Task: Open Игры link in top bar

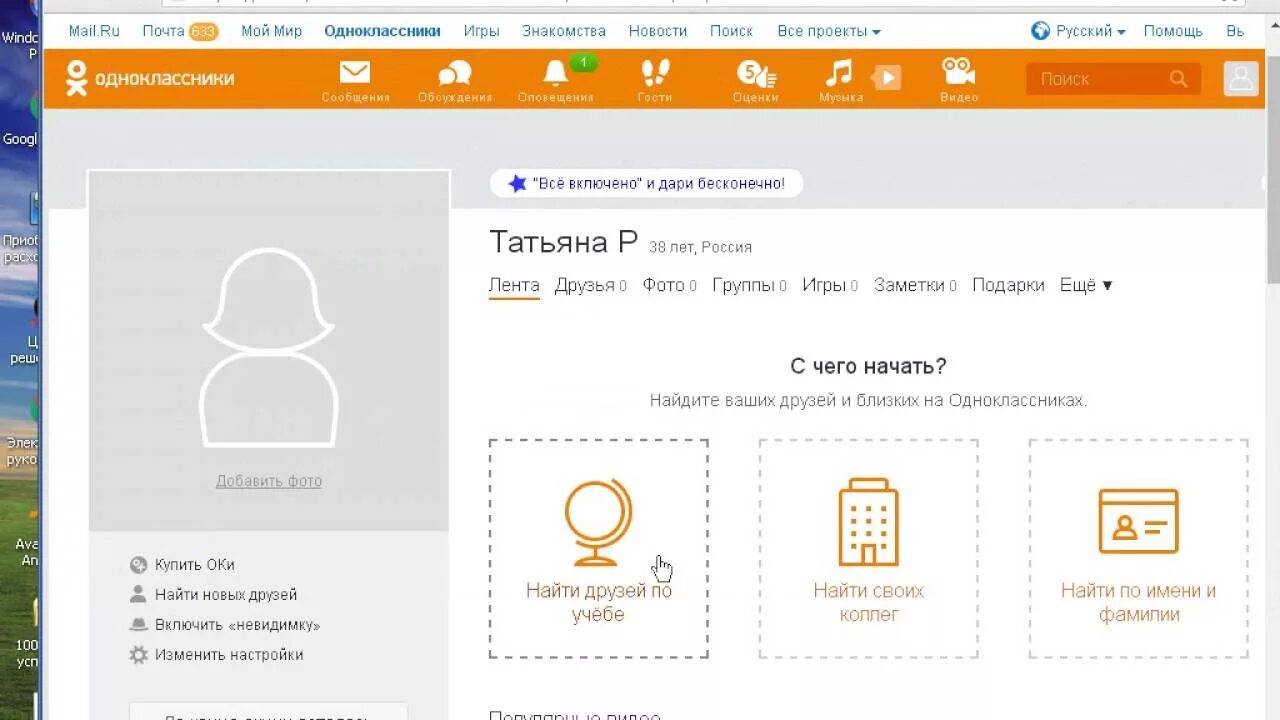Action: click(x=481, y=31)
